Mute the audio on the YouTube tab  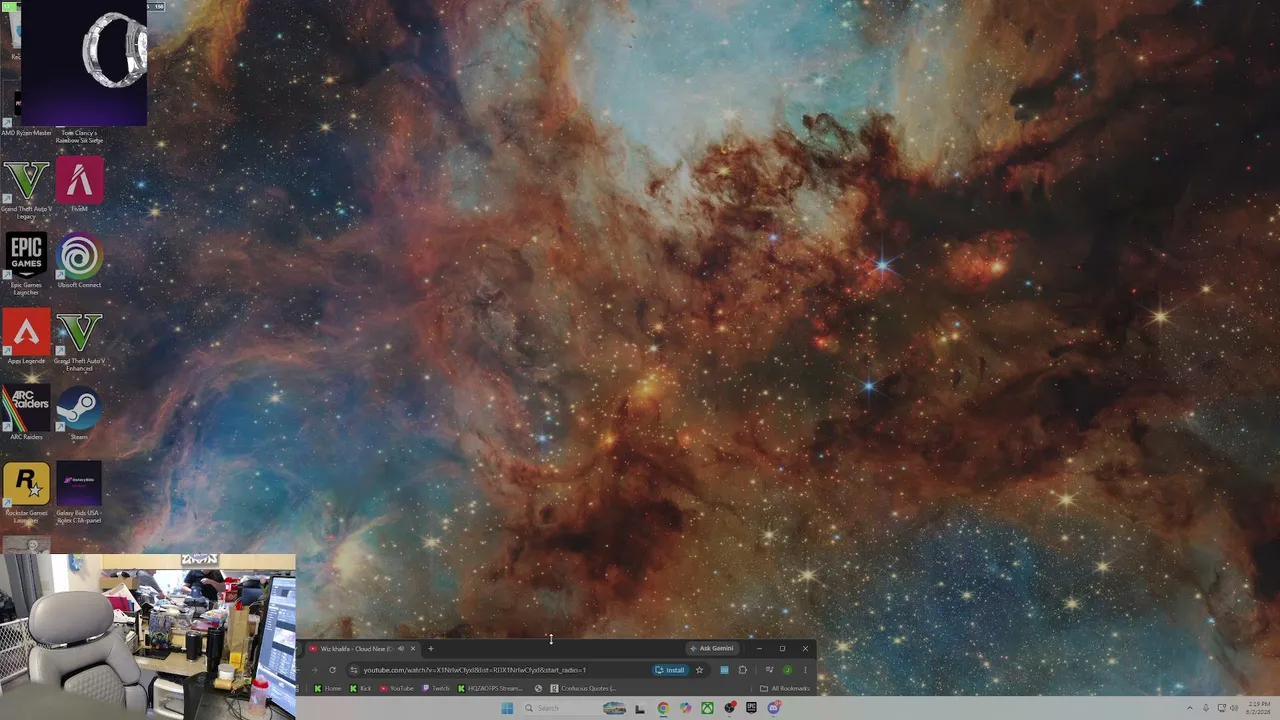pos(401,649)
